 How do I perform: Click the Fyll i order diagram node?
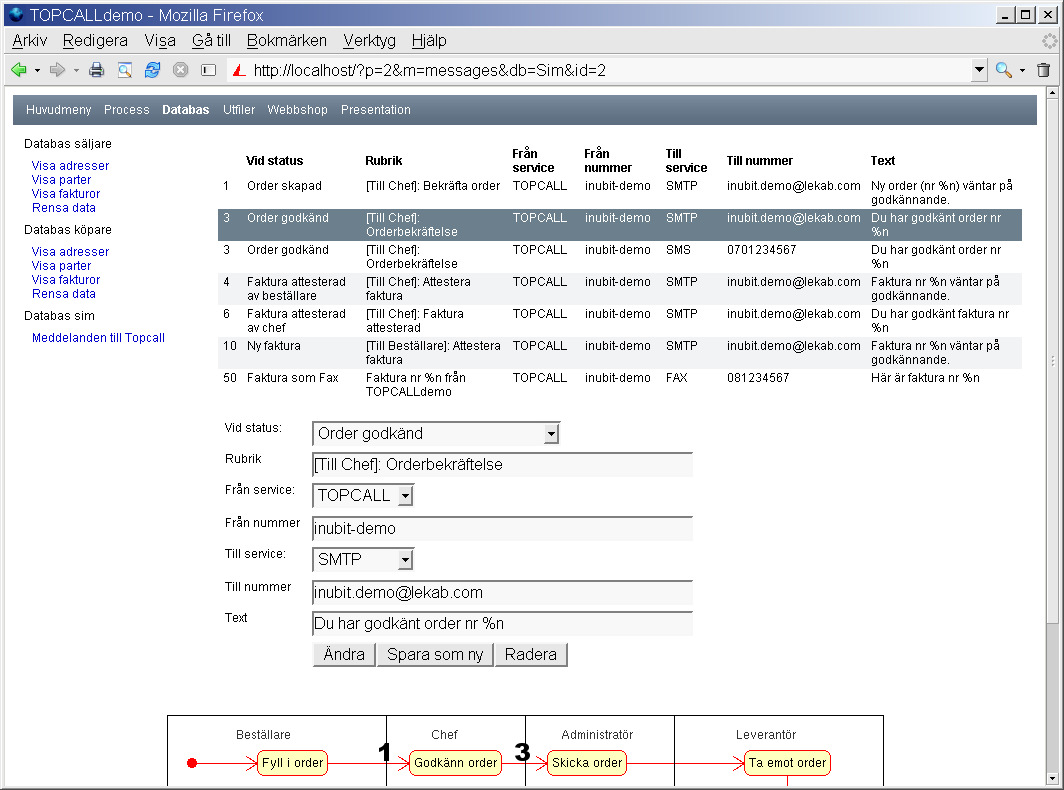tap(292, 763)
